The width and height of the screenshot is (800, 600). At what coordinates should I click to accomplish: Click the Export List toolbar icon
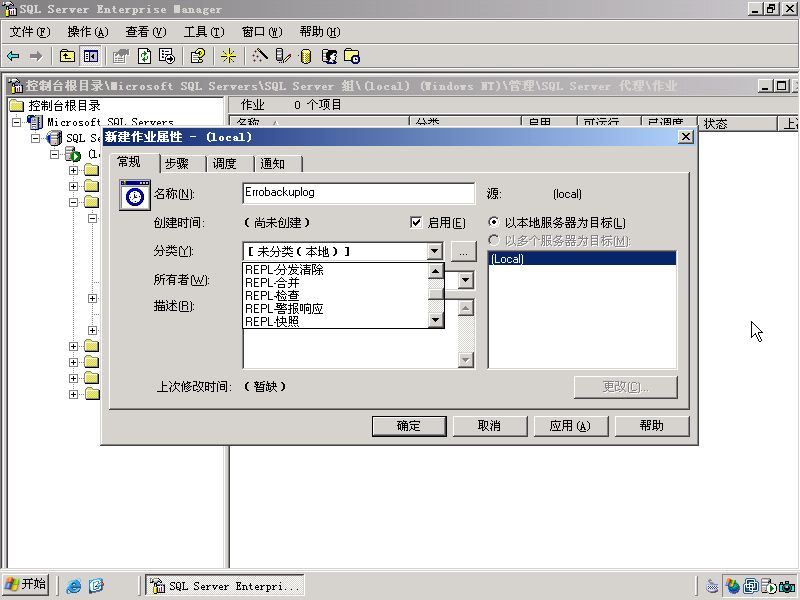click(x=167, y=56)
